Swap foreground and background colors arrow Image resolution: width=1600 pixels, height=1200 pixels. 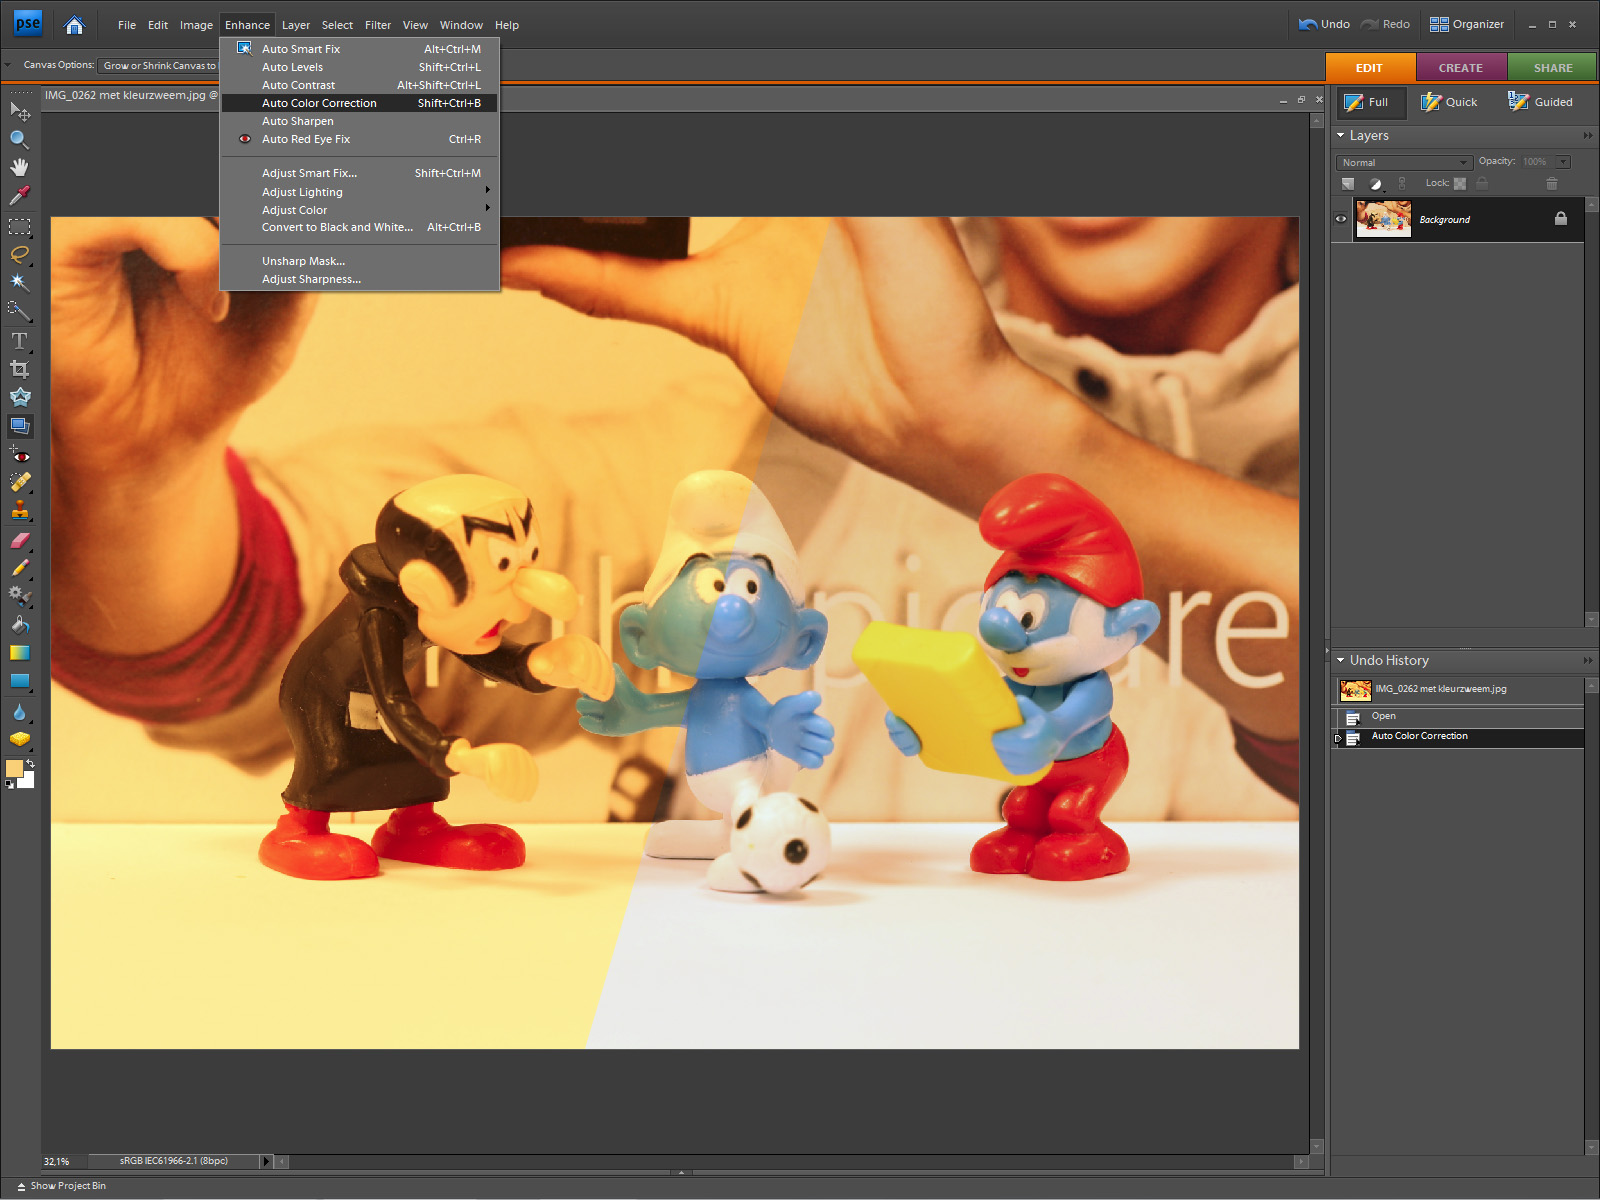[31, 763]
